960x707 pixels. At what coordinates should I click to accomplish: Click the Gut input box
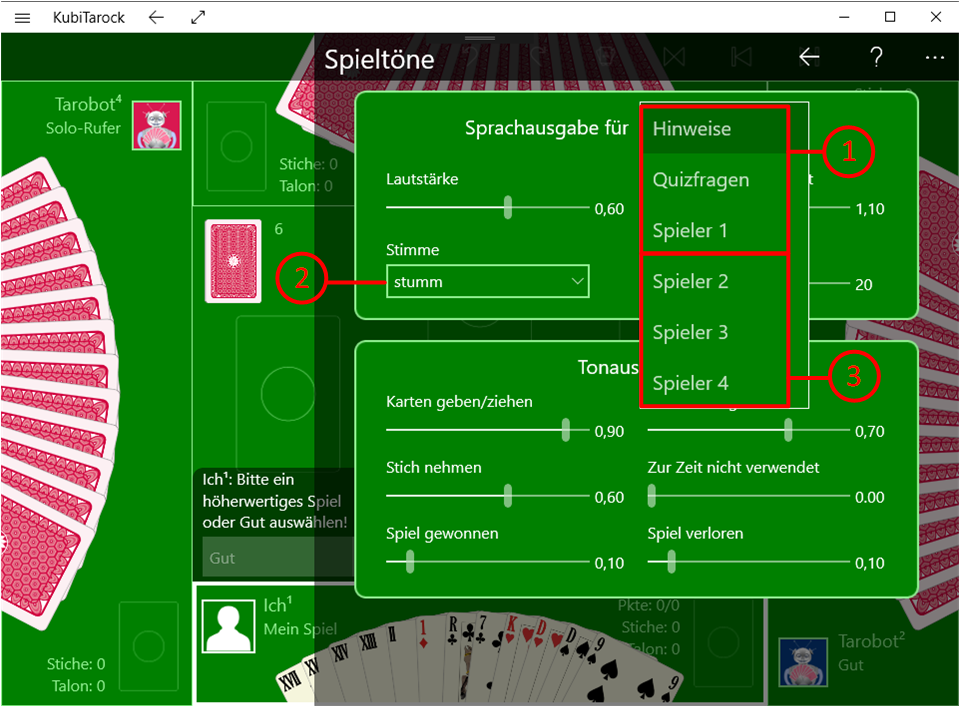275,558
